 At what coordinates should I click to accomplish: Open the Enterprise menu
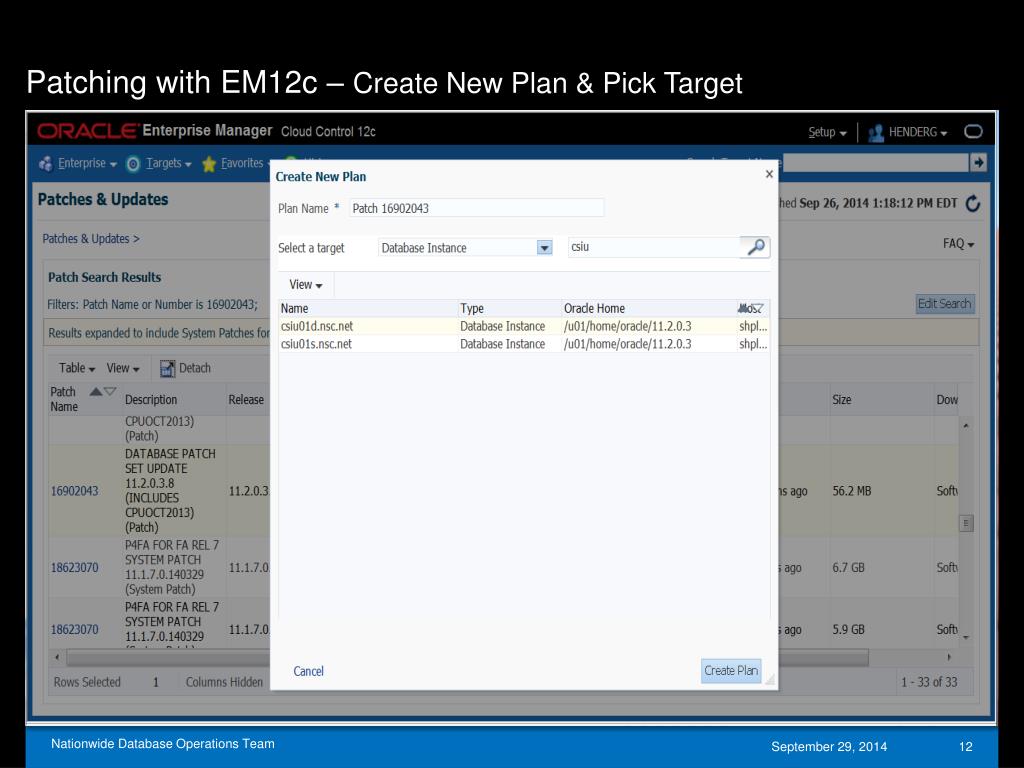tap(87, 163)
